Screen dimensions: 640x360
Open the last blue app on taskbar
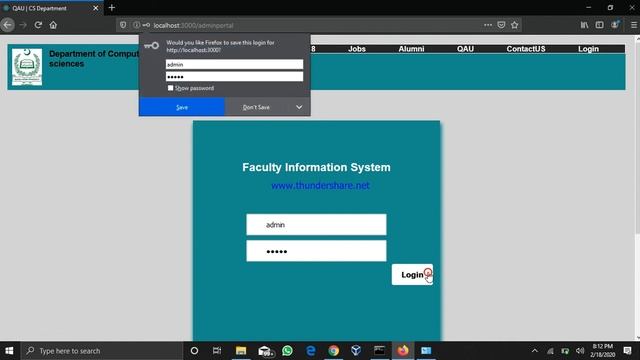426,351
